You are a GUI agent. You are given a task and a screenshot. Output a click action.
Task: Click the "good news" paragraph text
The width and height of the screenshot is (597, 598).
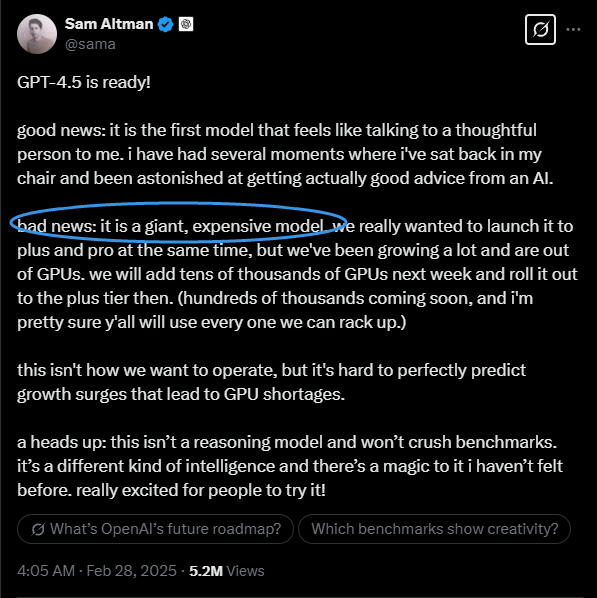[x=285, y=154]
